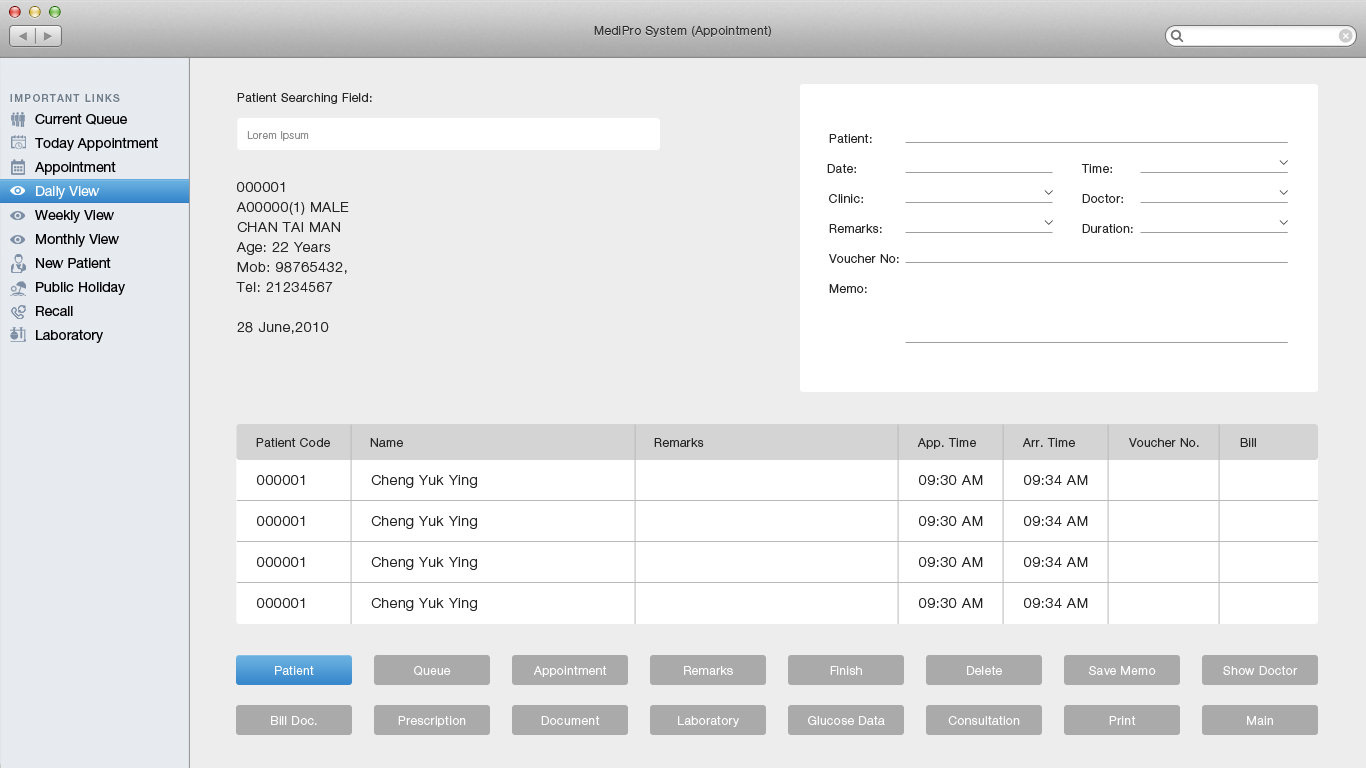
Task: Click the Prescription button
Action: click(x=432, y=720)
